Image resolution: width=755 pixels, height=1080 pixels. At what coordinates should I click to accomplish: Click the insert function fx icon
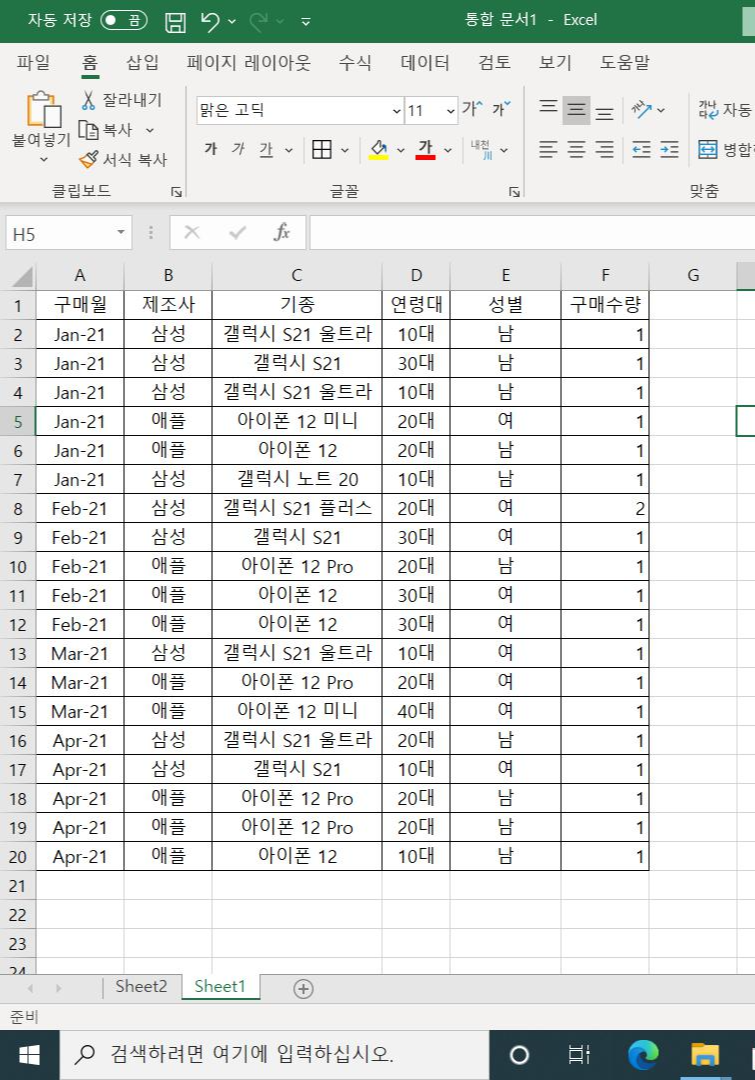(282, 232)
